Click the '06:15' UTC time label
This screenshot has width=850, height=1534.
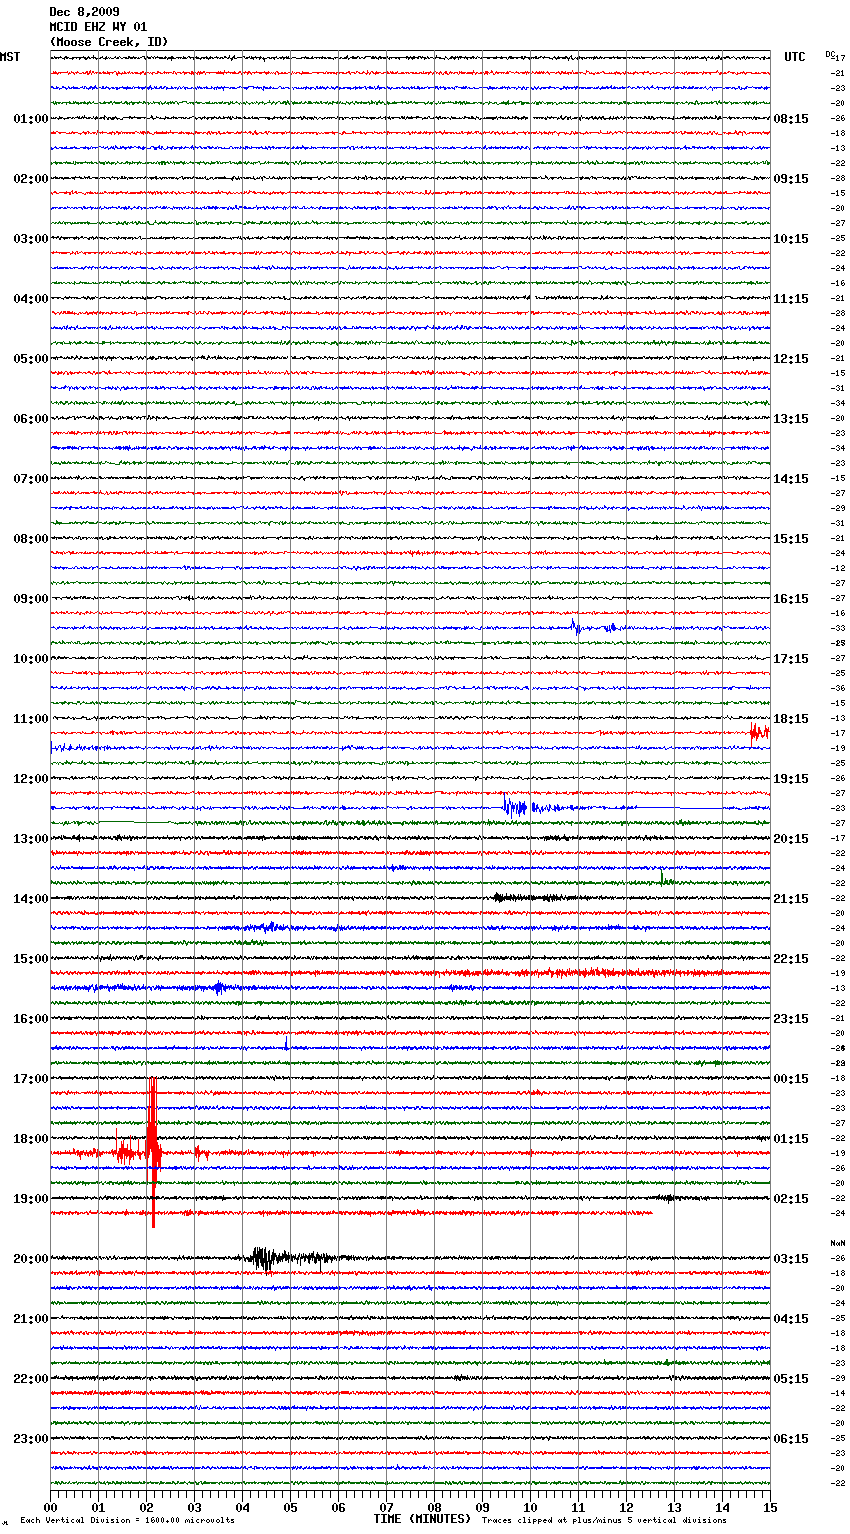pyautogui.click(x=791, y=1439)
